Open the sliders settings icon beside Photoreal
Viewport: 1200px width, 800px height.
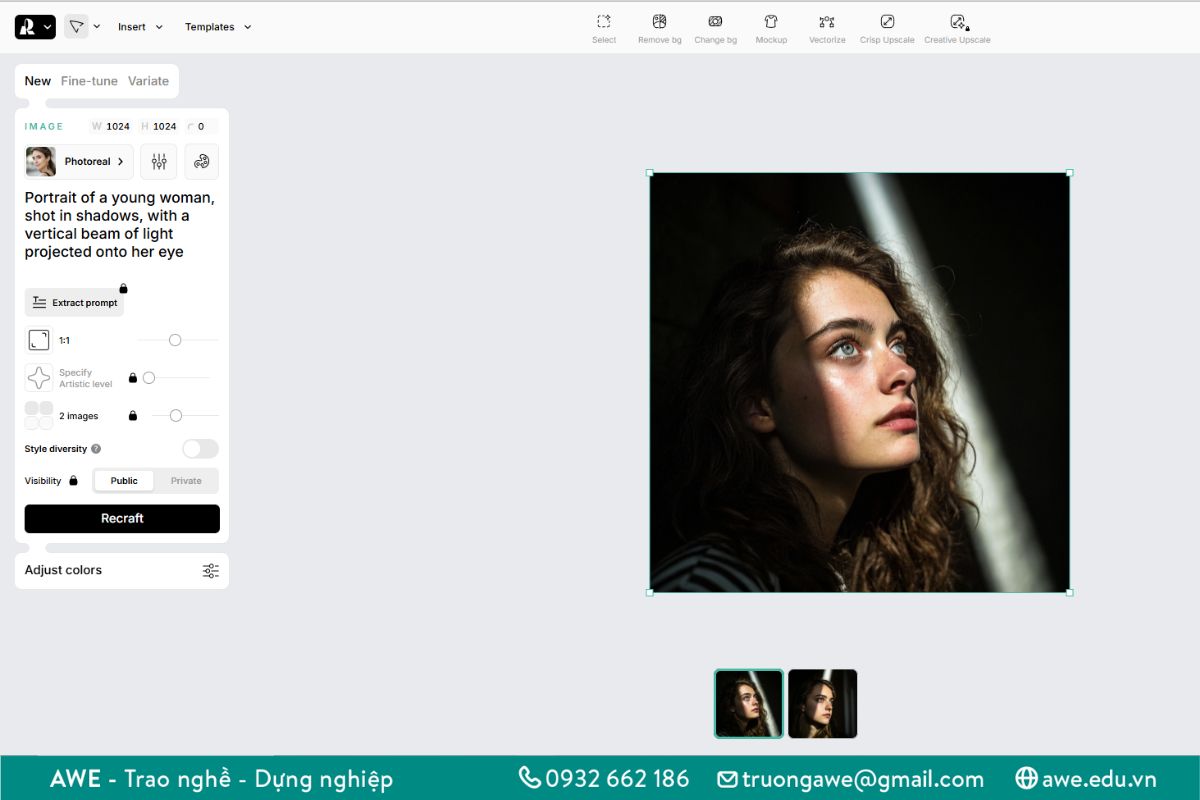click(159, 161)
